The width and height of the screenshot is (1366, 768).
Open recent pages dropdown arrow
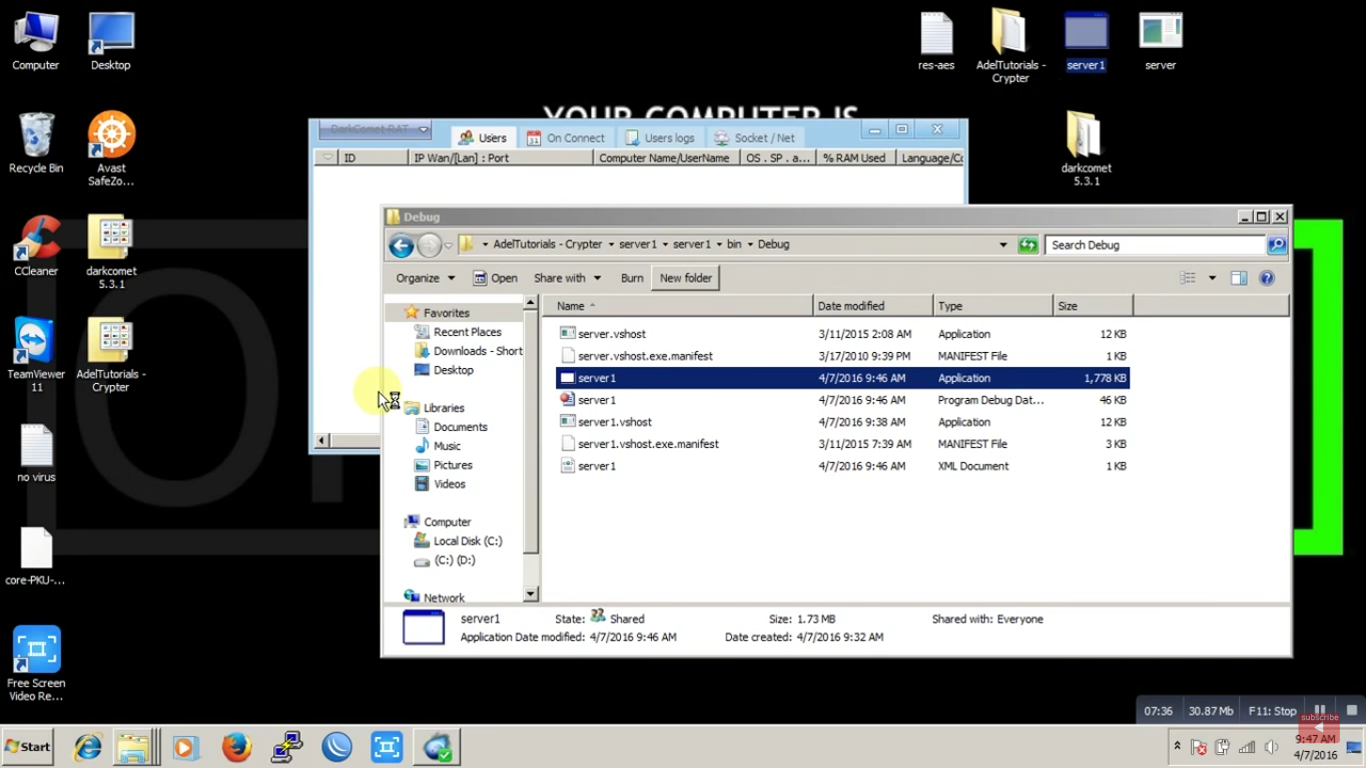[x=449, y=245]
